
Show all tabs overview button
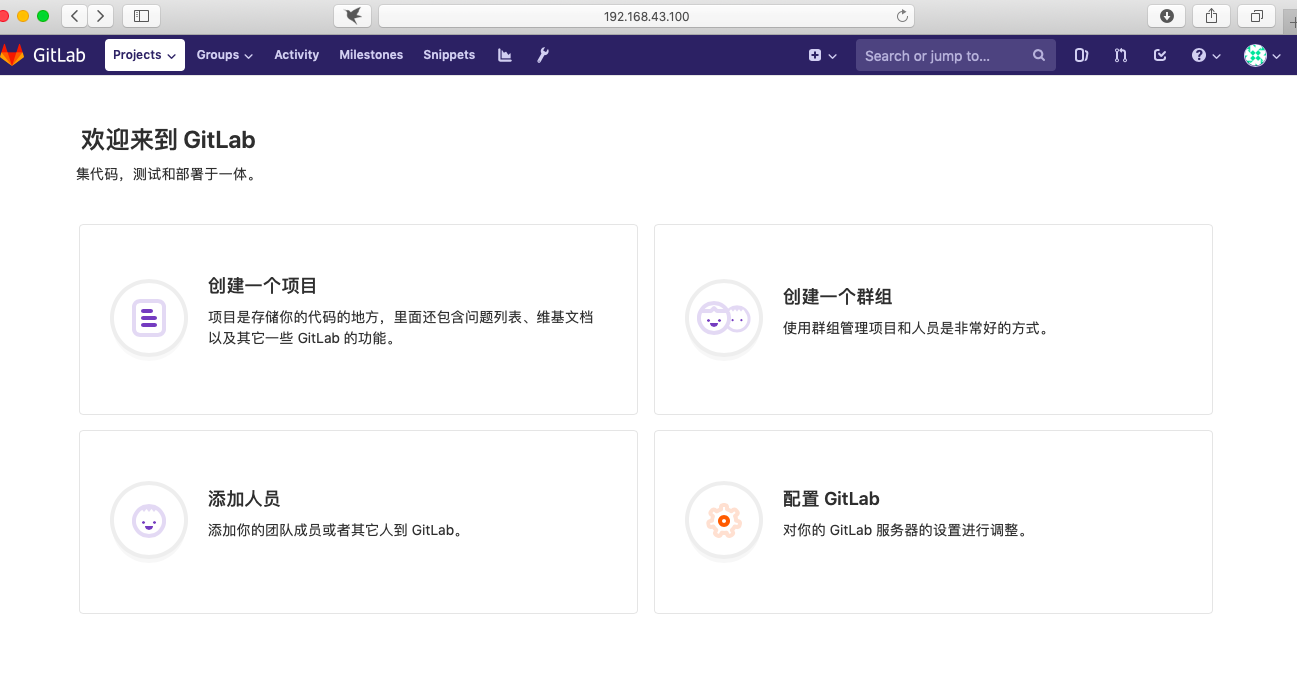pyautogui.click(x=1256, y=16)
